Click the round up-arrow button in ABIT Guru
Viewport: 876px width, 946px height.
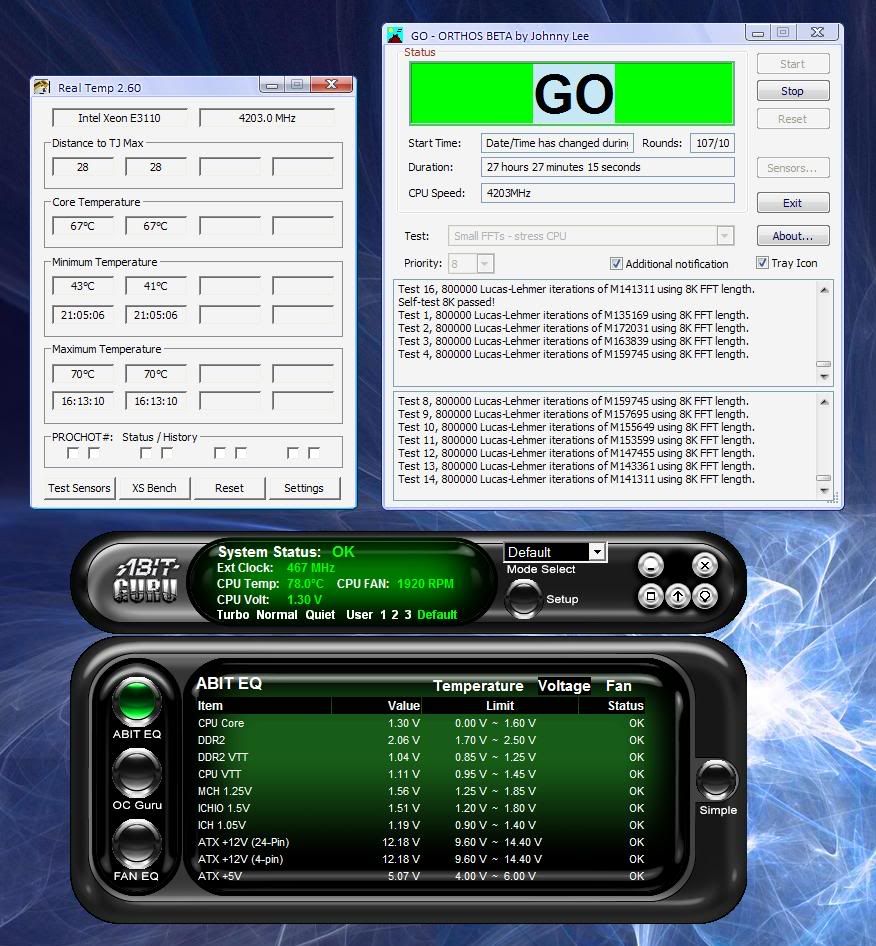click(678, 597)
